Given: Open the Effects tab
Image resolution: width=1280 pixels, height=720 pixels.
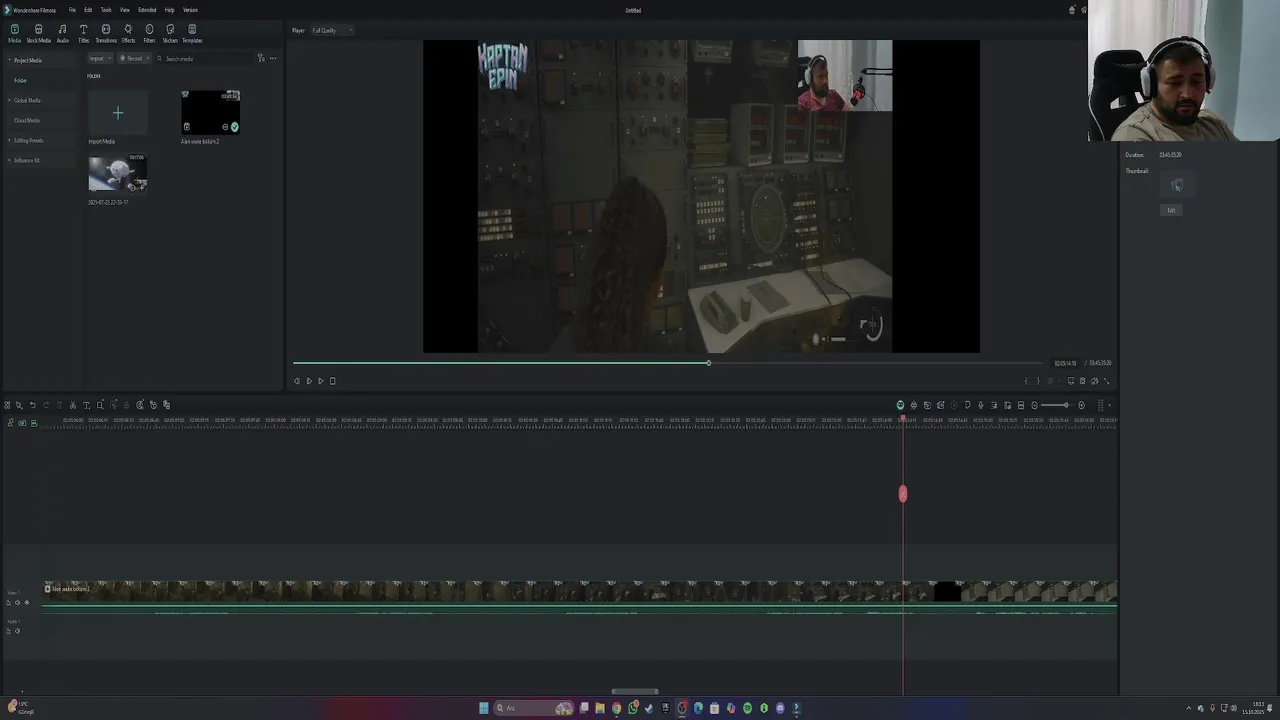Looking at the screenshot, I should coord(128,33).
